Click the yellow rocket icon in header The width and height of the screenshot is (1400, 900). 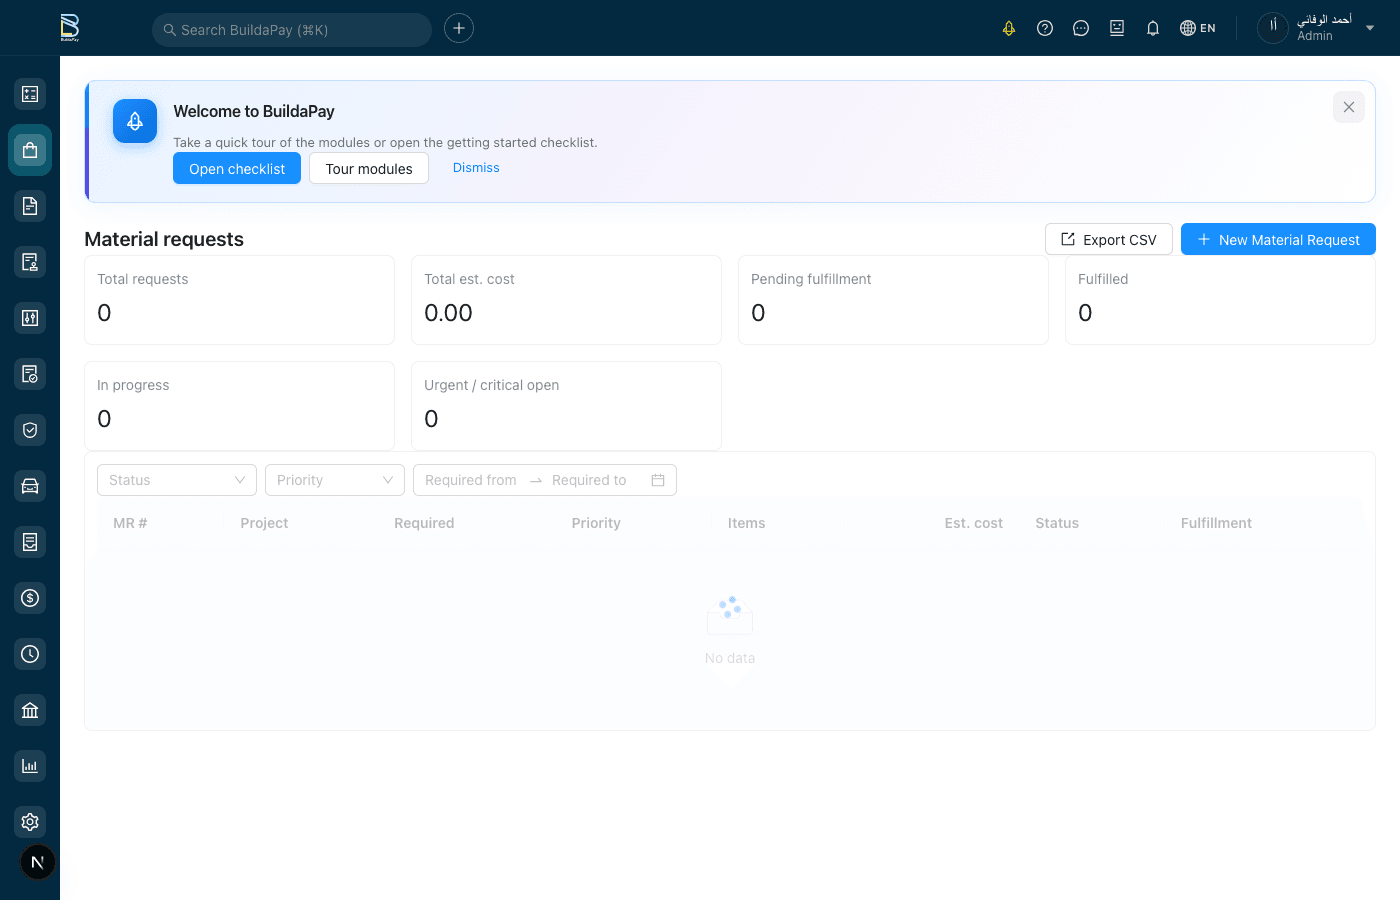1009,28
